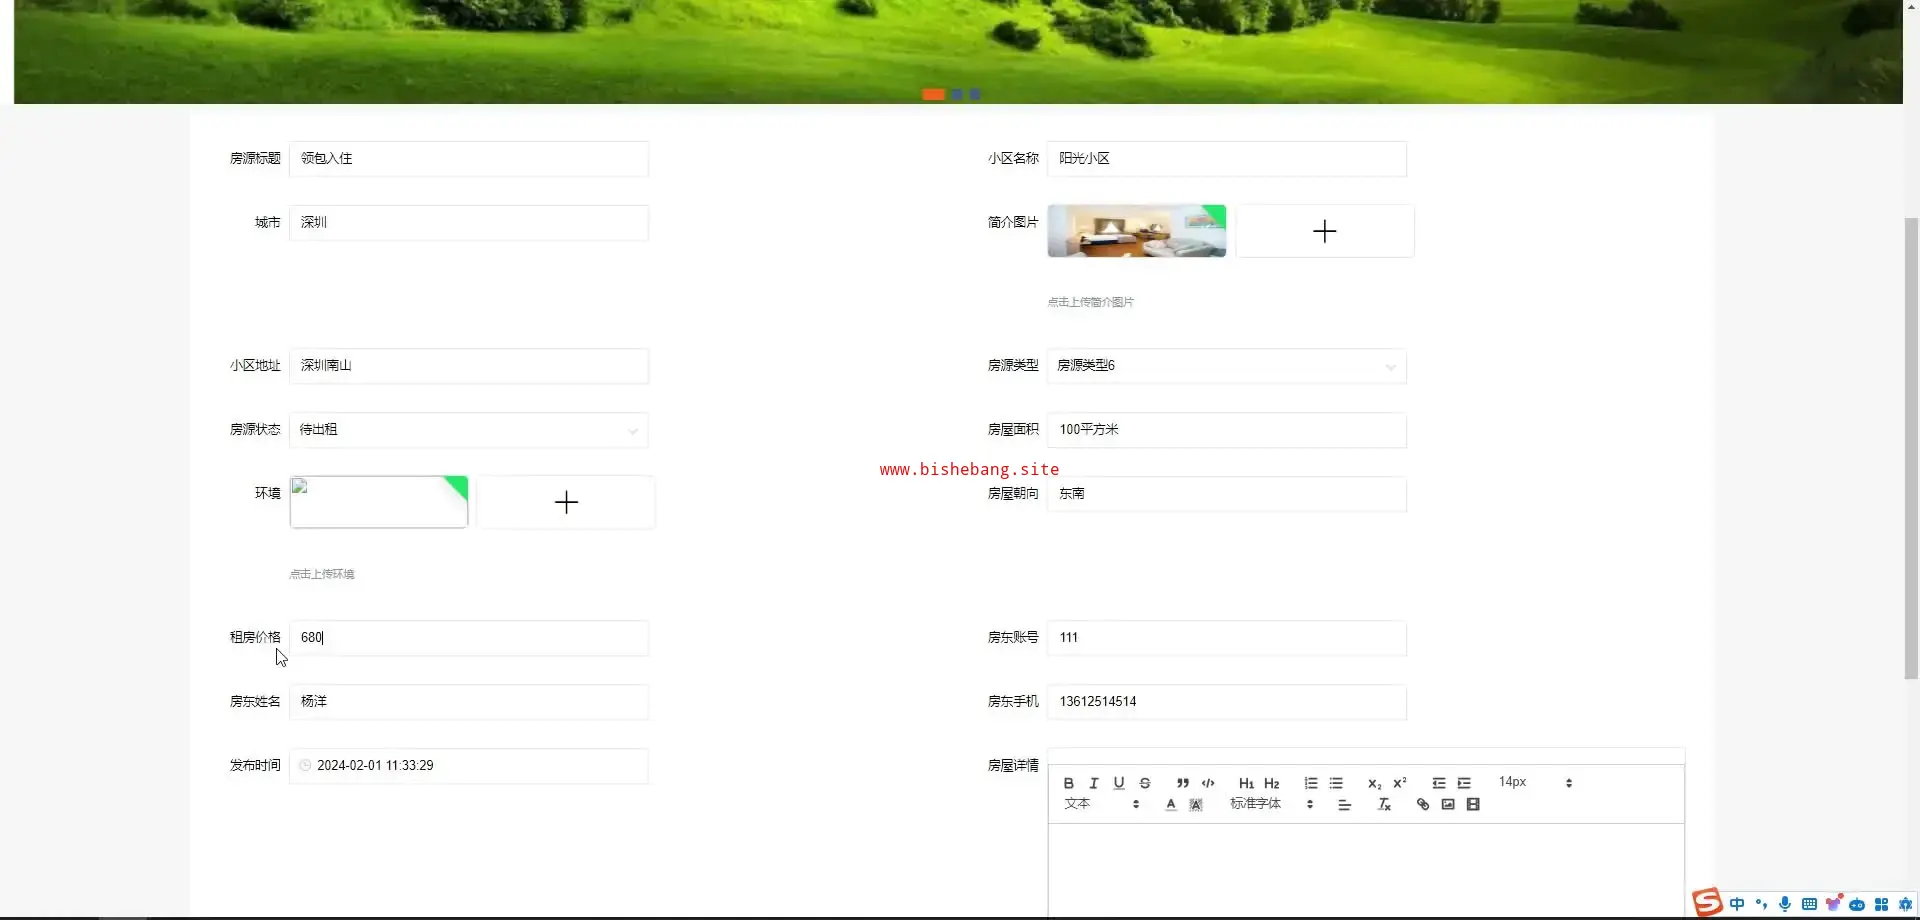
Task: Start a bulleted list
Action: click(1336, 784)
